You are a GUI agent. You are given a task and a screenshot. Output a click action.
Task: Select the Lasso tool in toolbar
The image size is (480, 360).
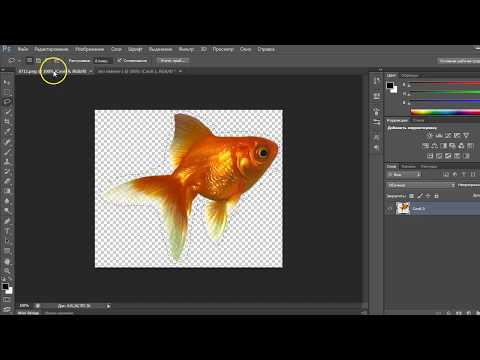[7, 102]
